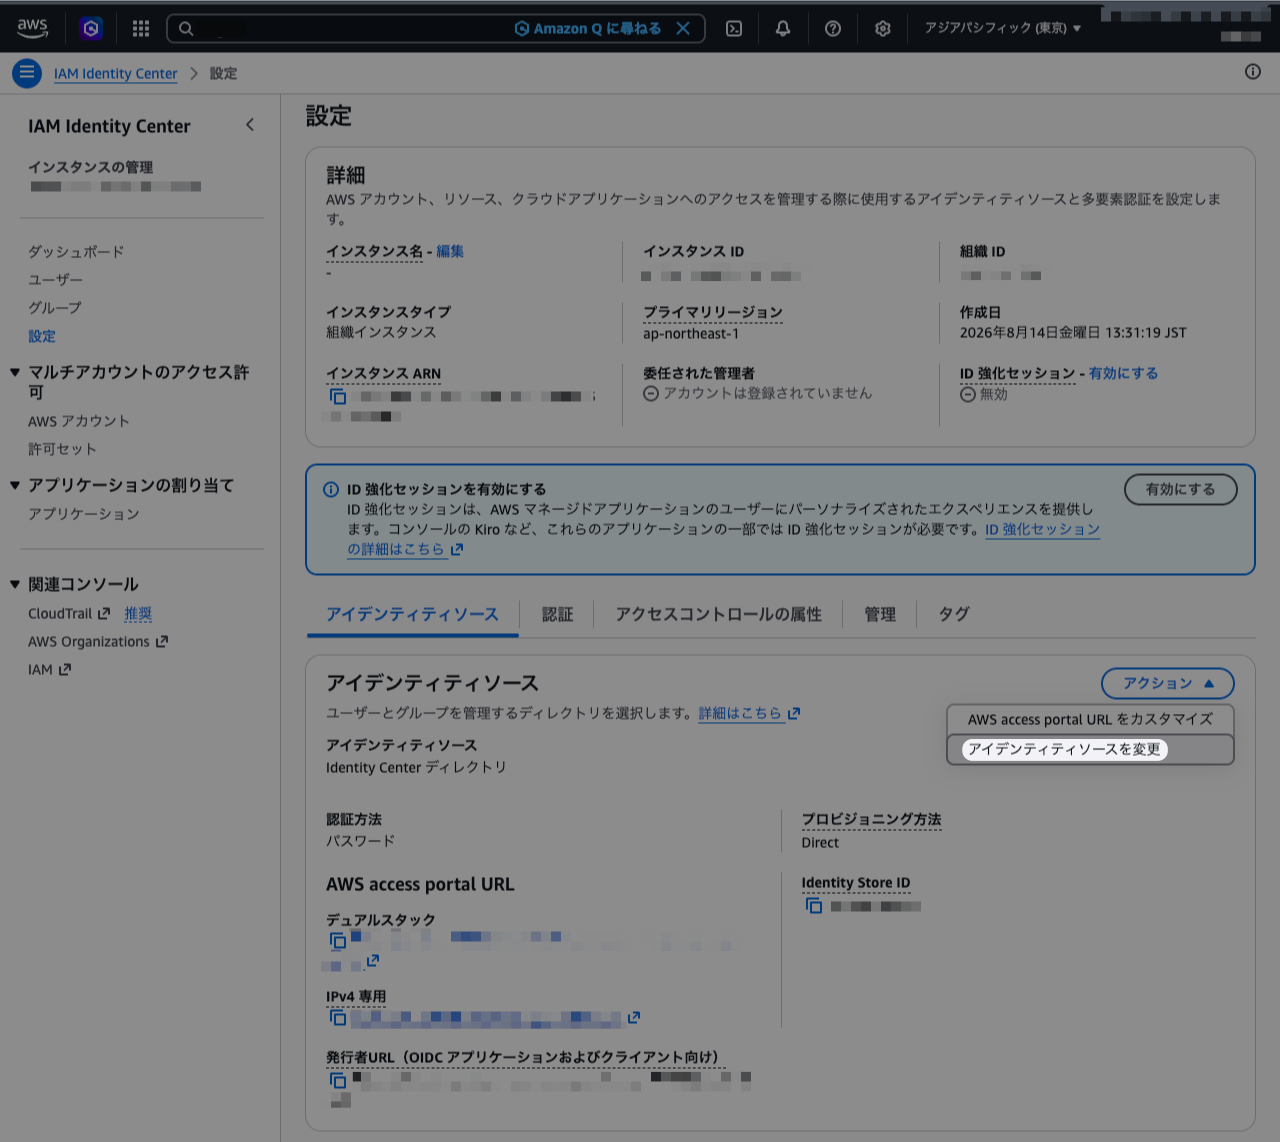Copy the instance ARN with the copy icon
This screenshot has height=1142, width=1280.
pyautogui.click(x=338, y=396)
